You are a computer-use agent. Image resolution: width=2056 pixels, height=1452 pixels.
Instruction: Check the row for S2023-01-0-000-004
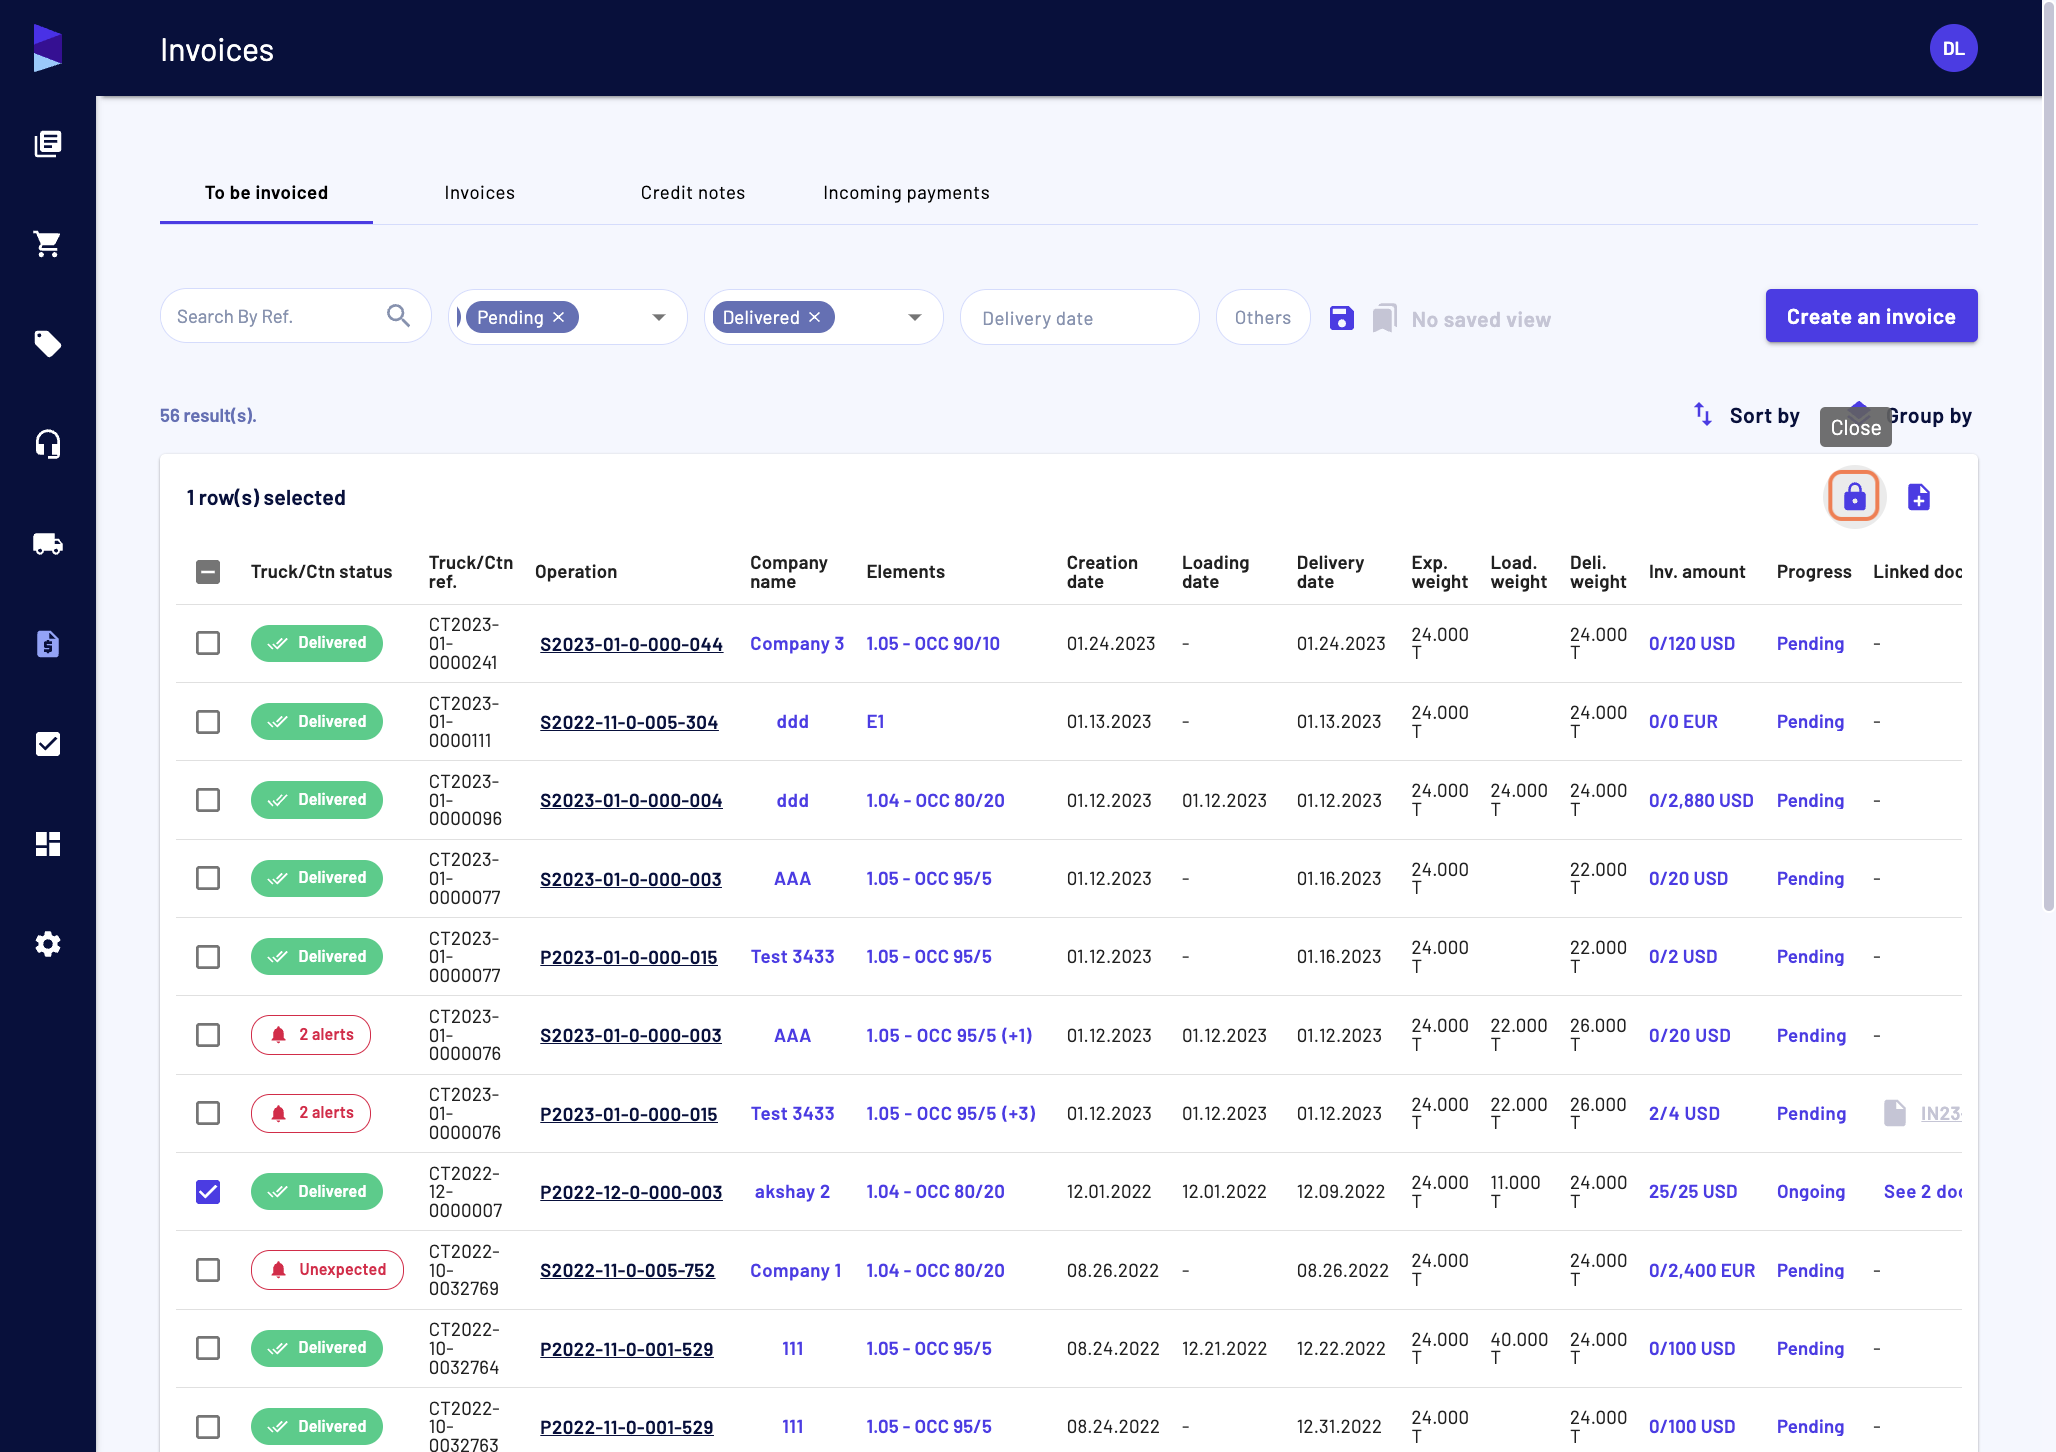(208, 800)
